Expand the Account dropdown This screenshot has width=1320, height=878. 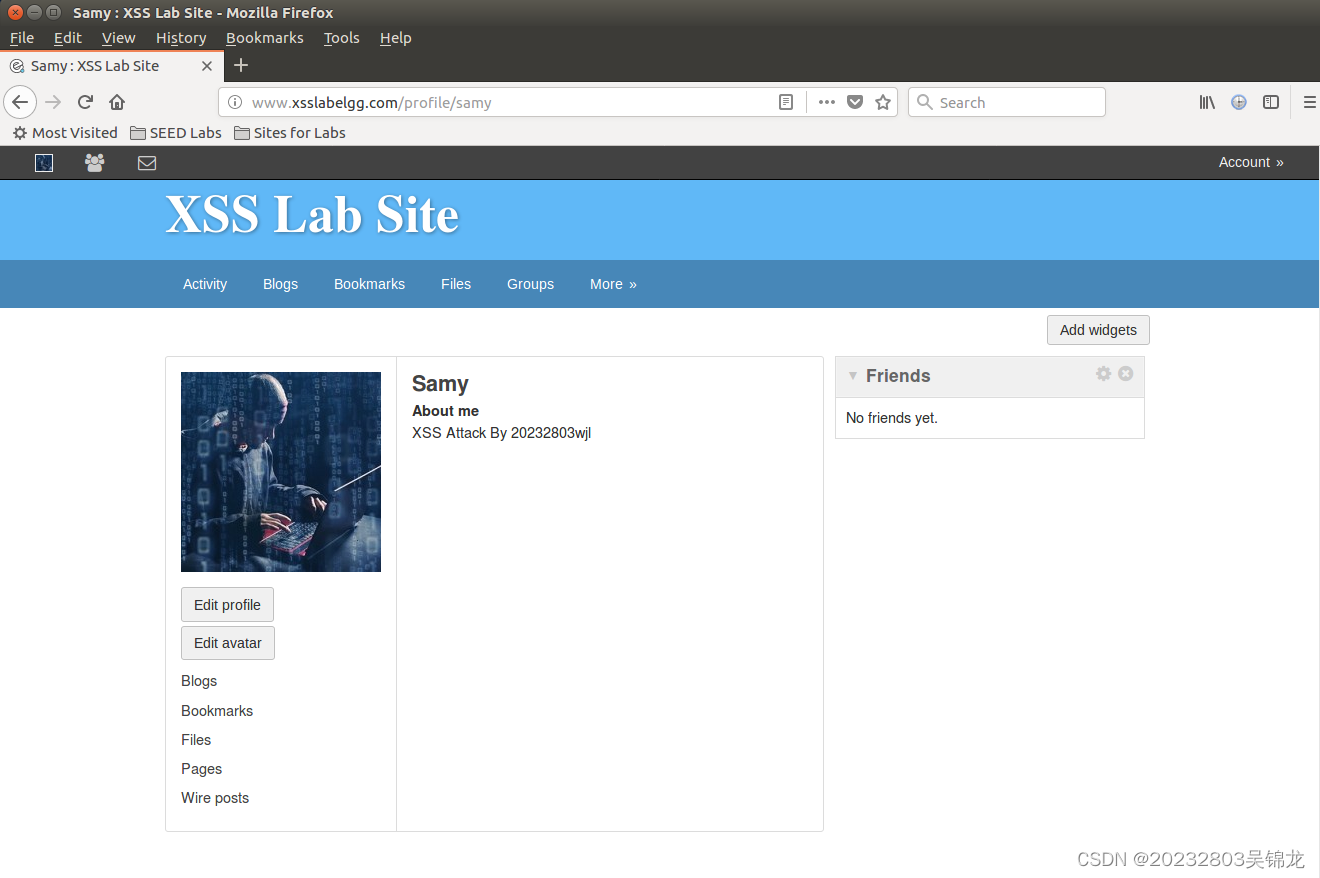[x=1251, y=162]
